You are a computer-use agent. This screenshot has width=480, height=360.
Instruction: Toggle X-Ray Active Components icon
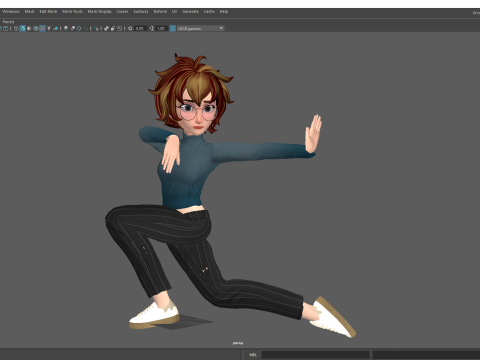pyautogui.click(x=113, y=28)
